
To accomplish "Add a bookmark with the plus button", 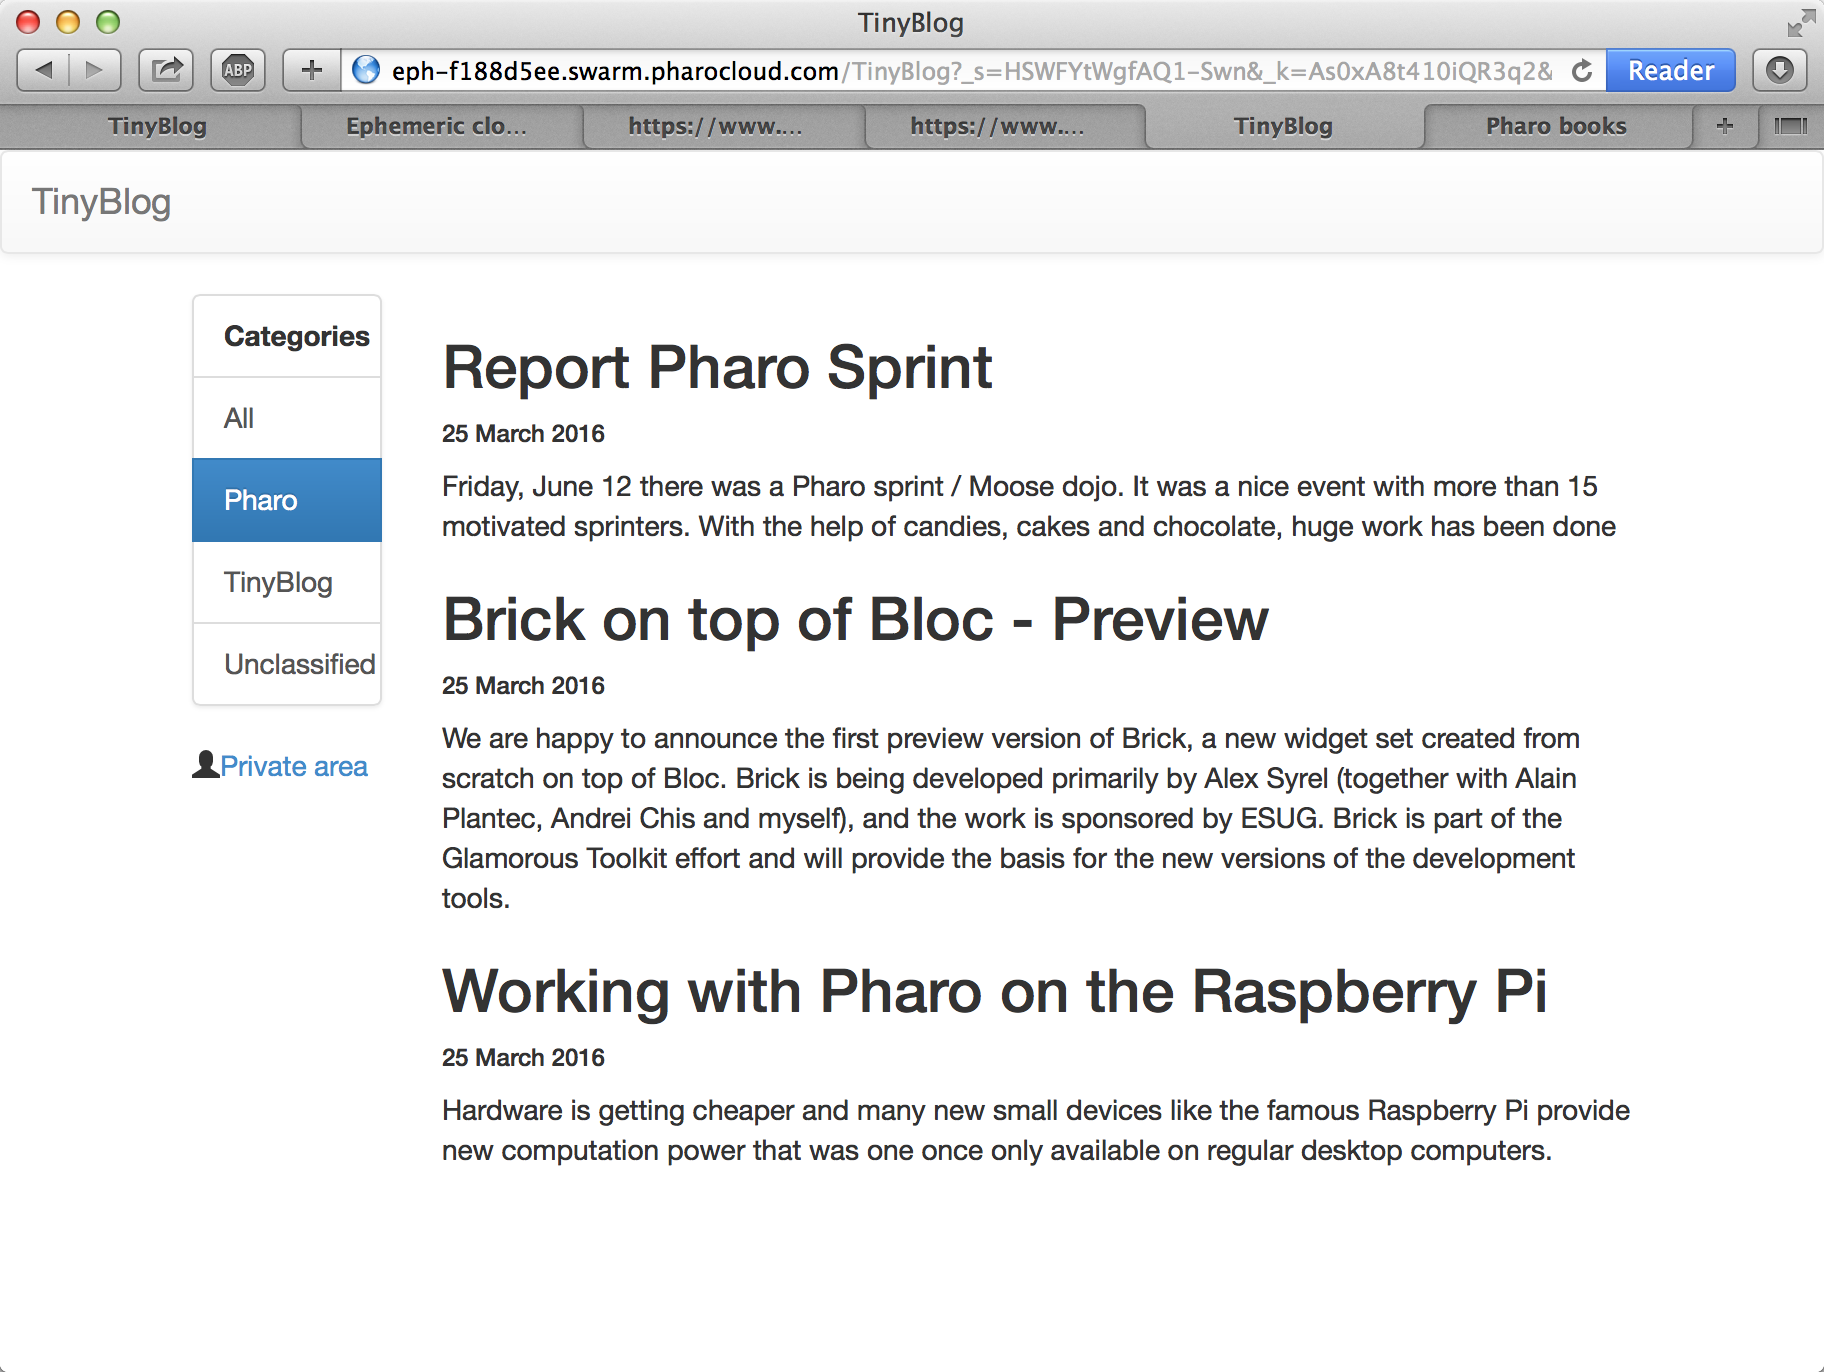I will pos(312,70).
